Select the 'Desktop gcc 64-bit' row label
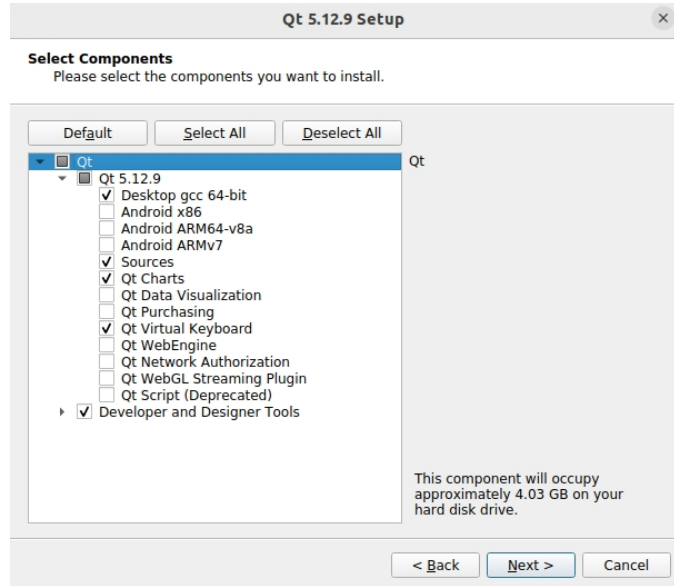The height and width of the screenshot is (588, 676). [184, 196]
